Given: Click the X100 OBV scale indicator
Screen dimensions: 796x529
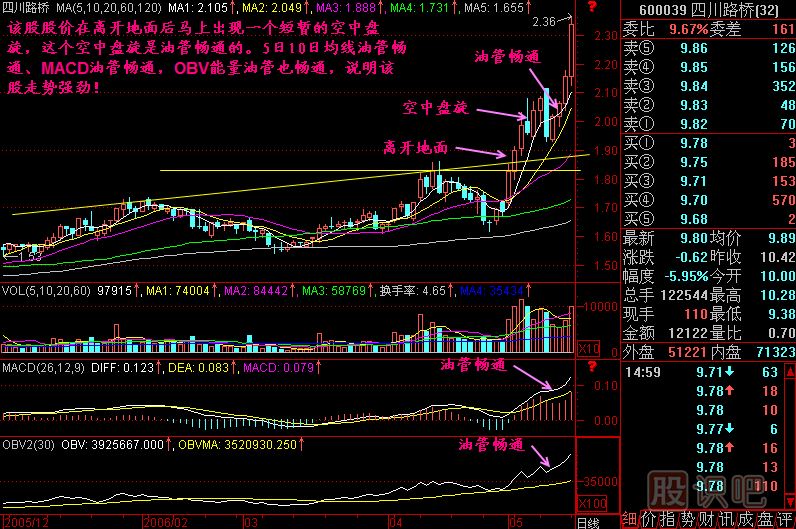Looking at the screenshot, I should pos(593,503).
